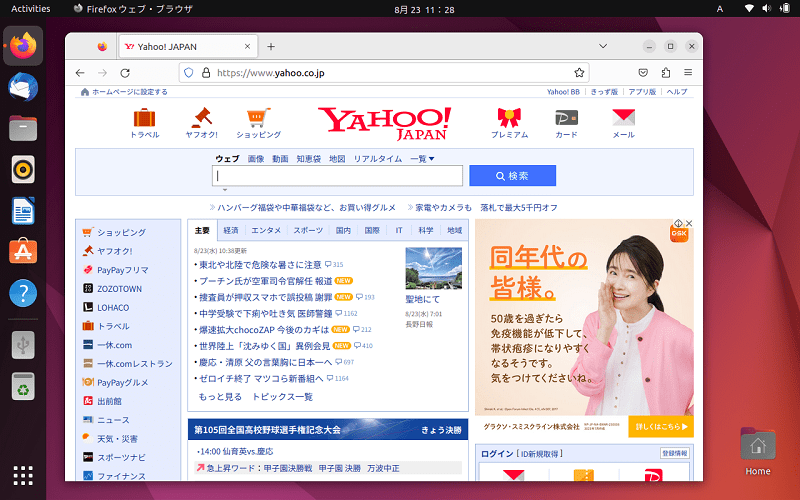The height and width of the screenshot is (500, 800).
Task: Open 天気・災害 in the left sidebar
Action: [117, 439]
